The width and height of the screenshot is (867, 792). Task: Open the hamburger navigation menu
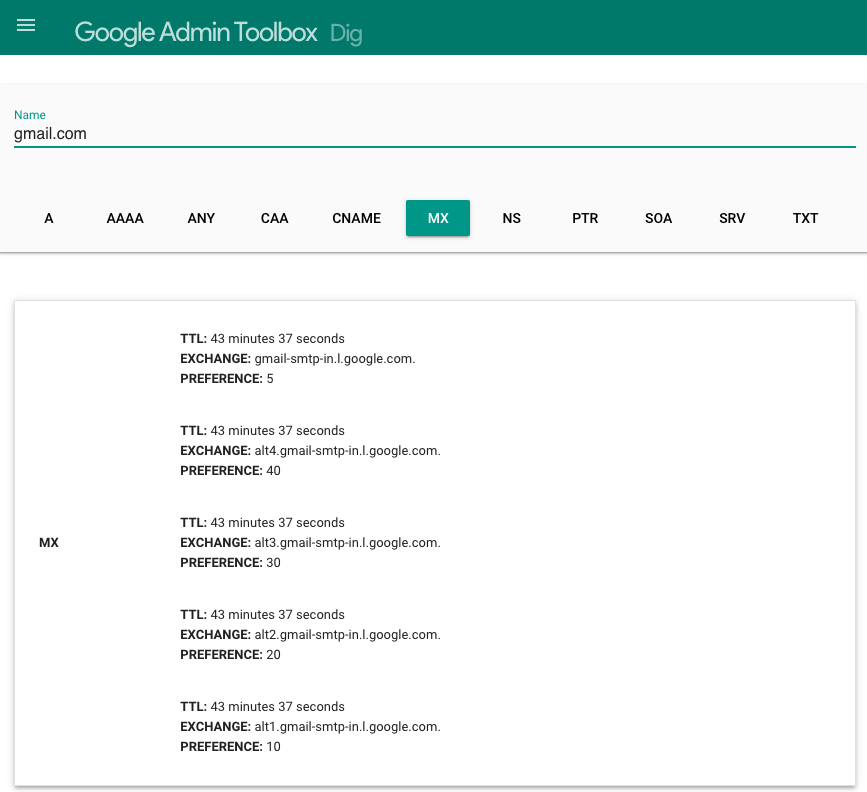coord(26,26)
